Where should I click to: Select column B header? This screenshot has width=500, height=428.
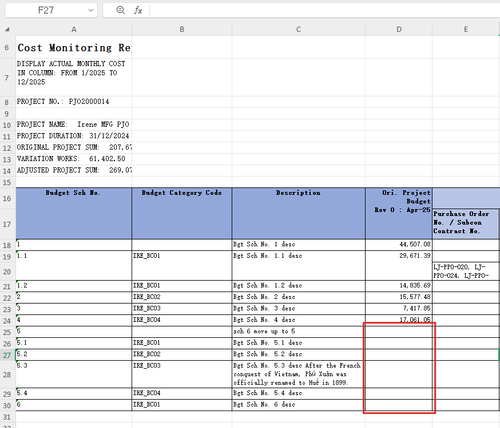click(x=182, y=29)
